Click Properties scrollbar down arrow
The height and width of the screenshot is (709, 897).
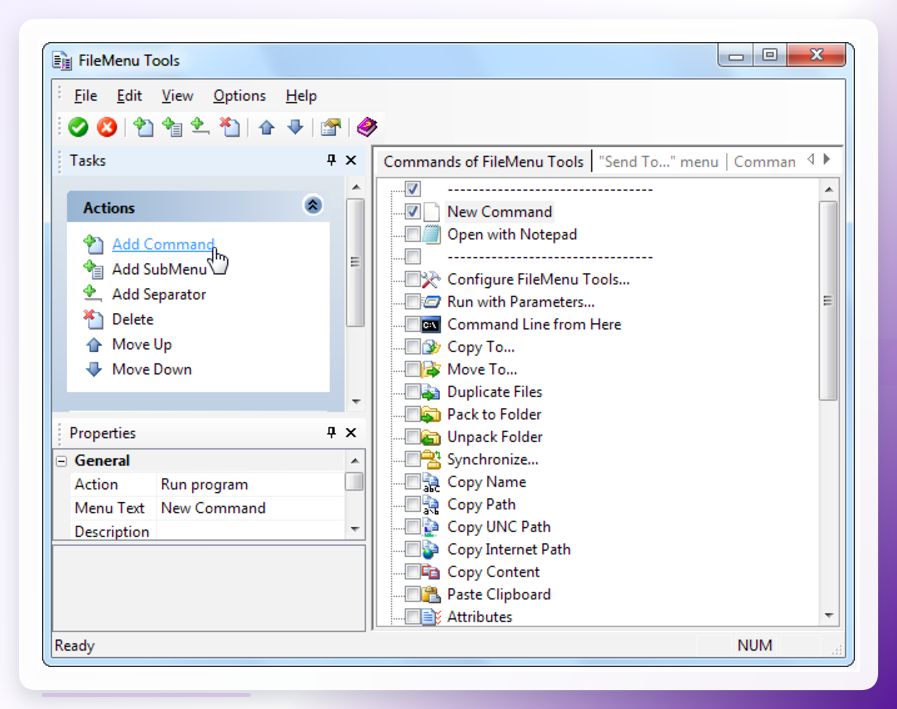pyautogui.click(x=355, y=529)
